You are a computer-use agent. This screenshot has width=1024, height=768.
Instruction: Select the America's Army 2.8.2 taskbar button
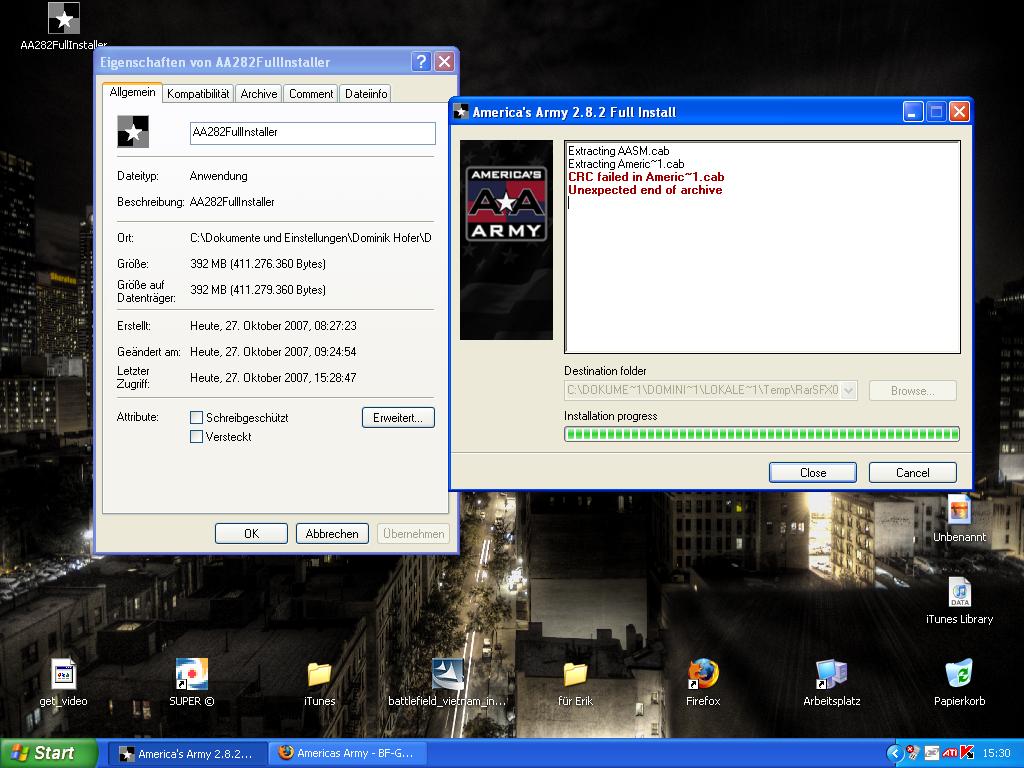(x=187, y=754)
